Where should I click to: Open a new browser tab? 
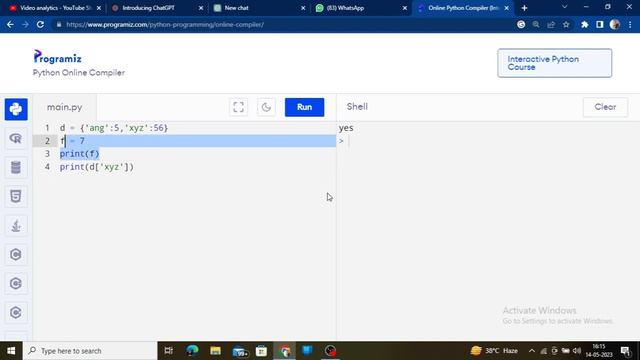tap(524, 8)
